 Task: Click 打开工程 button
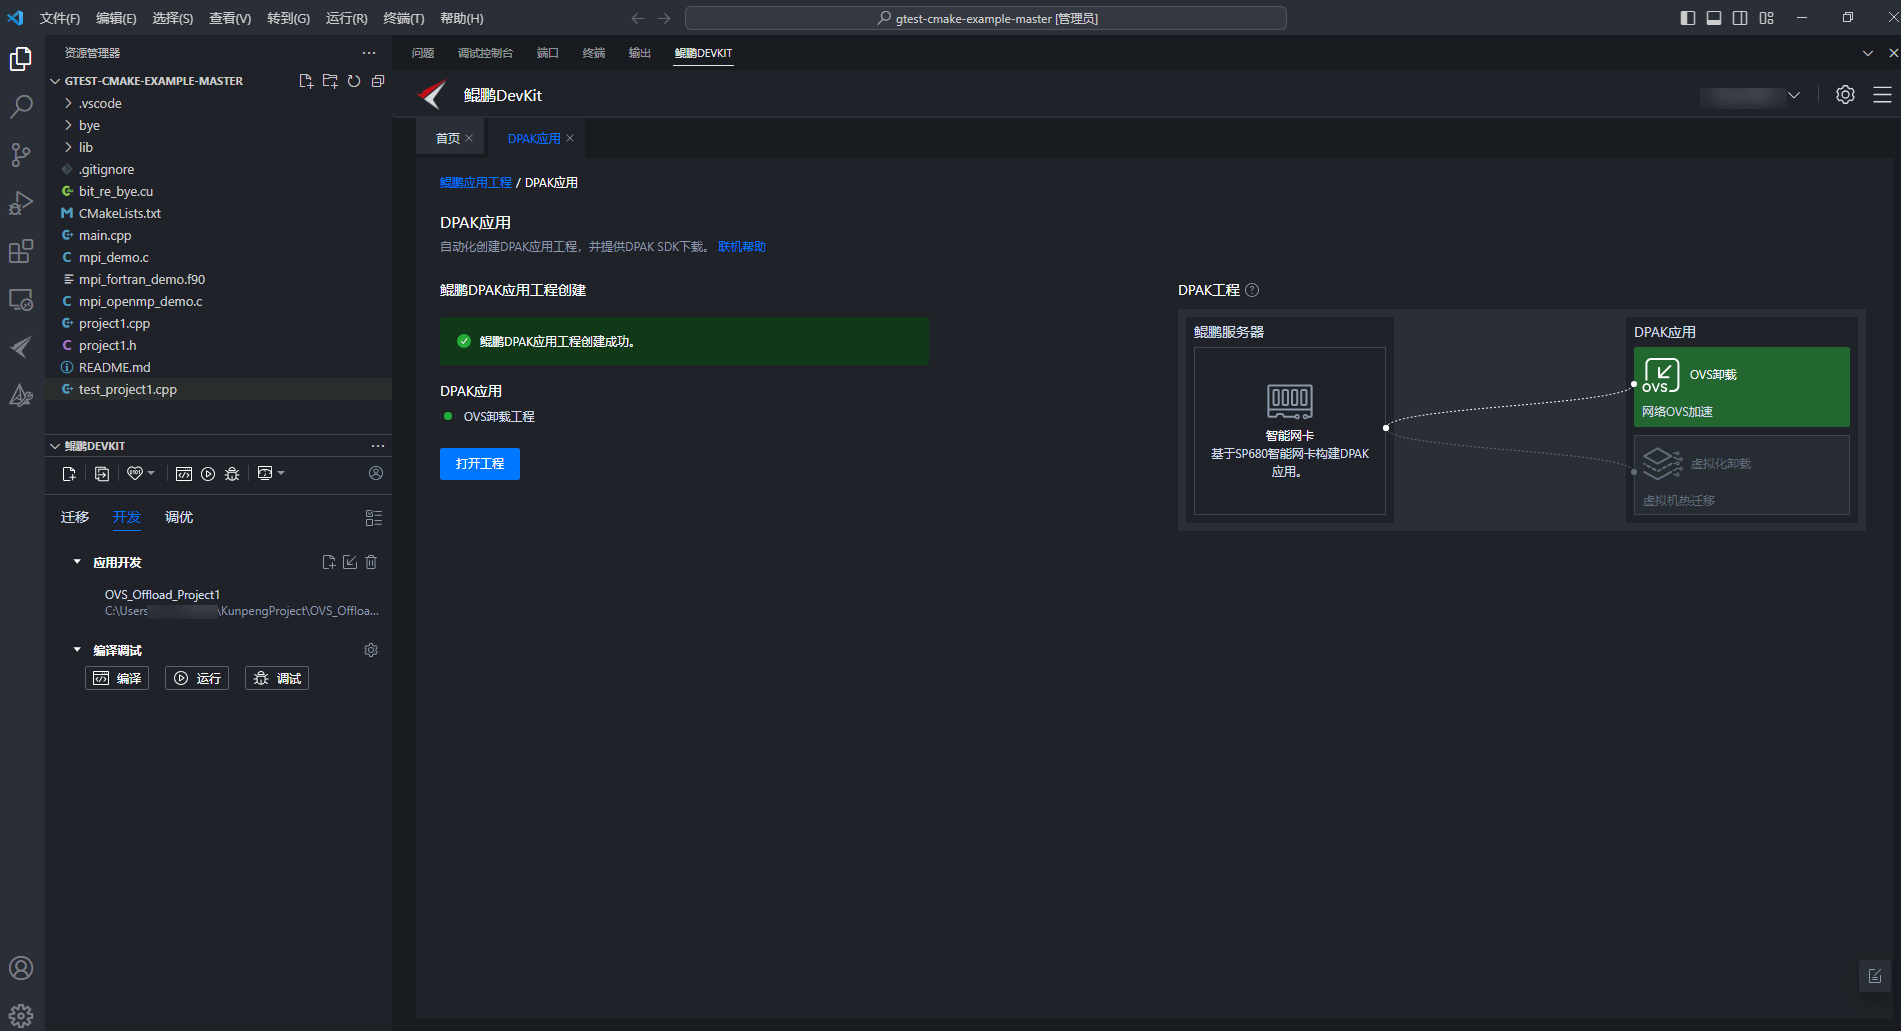coord(480,464)
